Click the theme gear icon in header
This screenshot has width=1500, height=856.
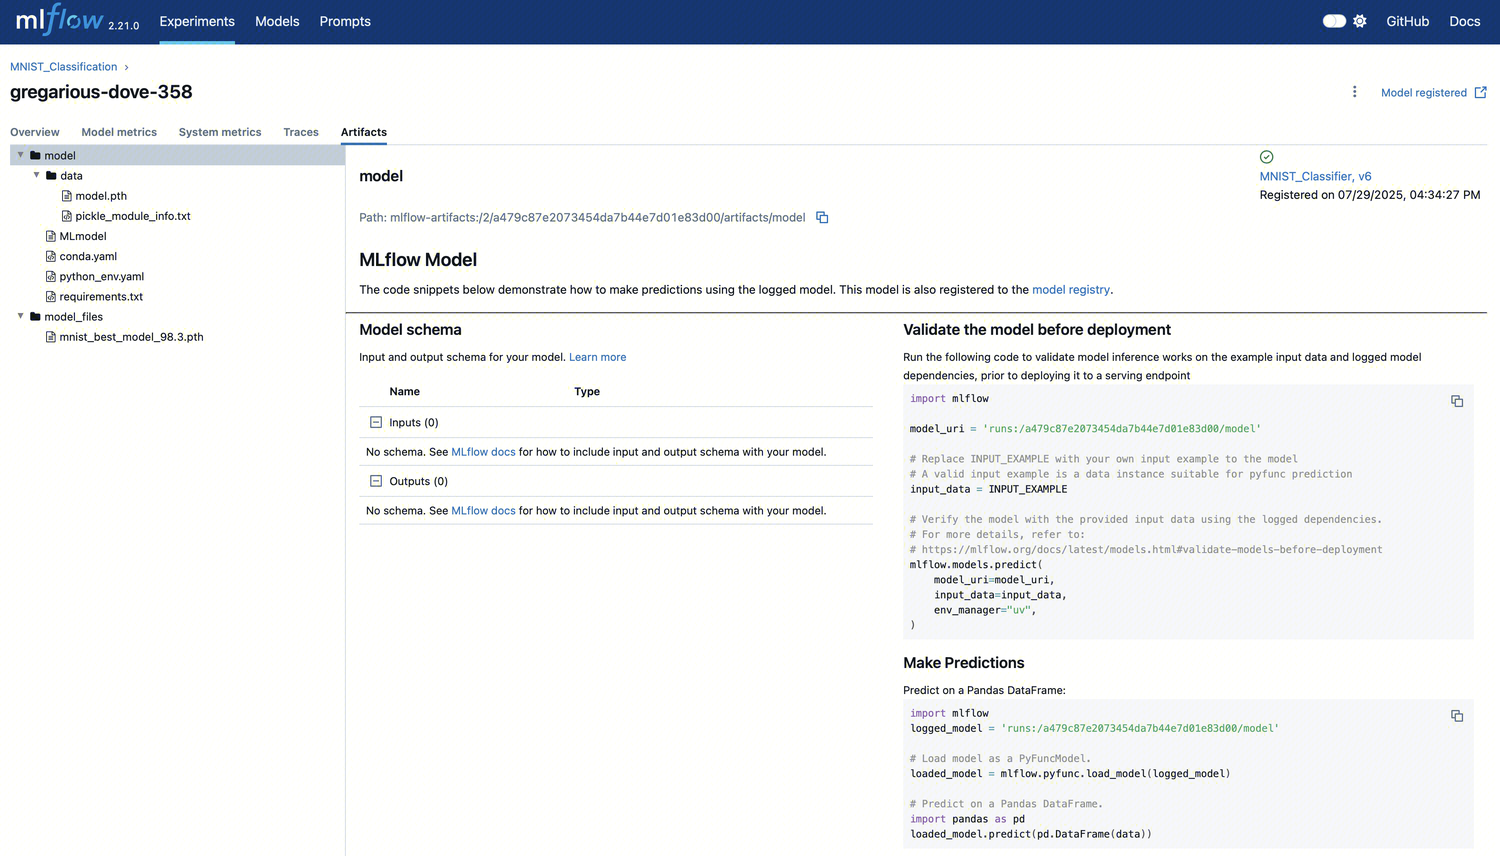pos(1360,21)
